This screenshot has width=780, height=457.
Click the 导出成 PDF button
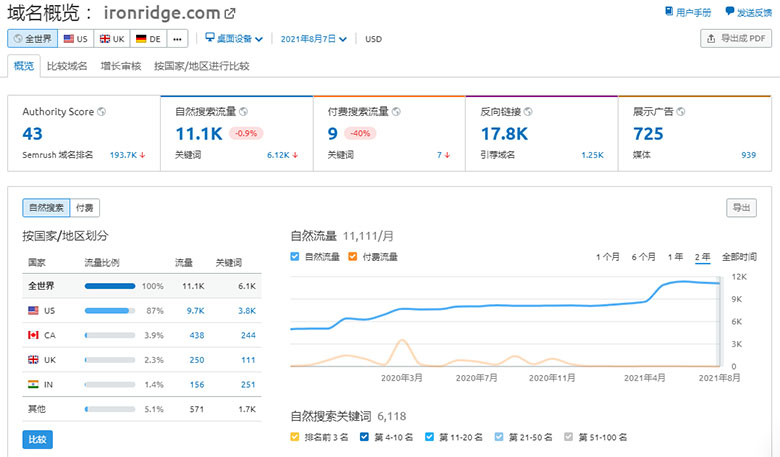pyautogui.click(x=736, y=38)
